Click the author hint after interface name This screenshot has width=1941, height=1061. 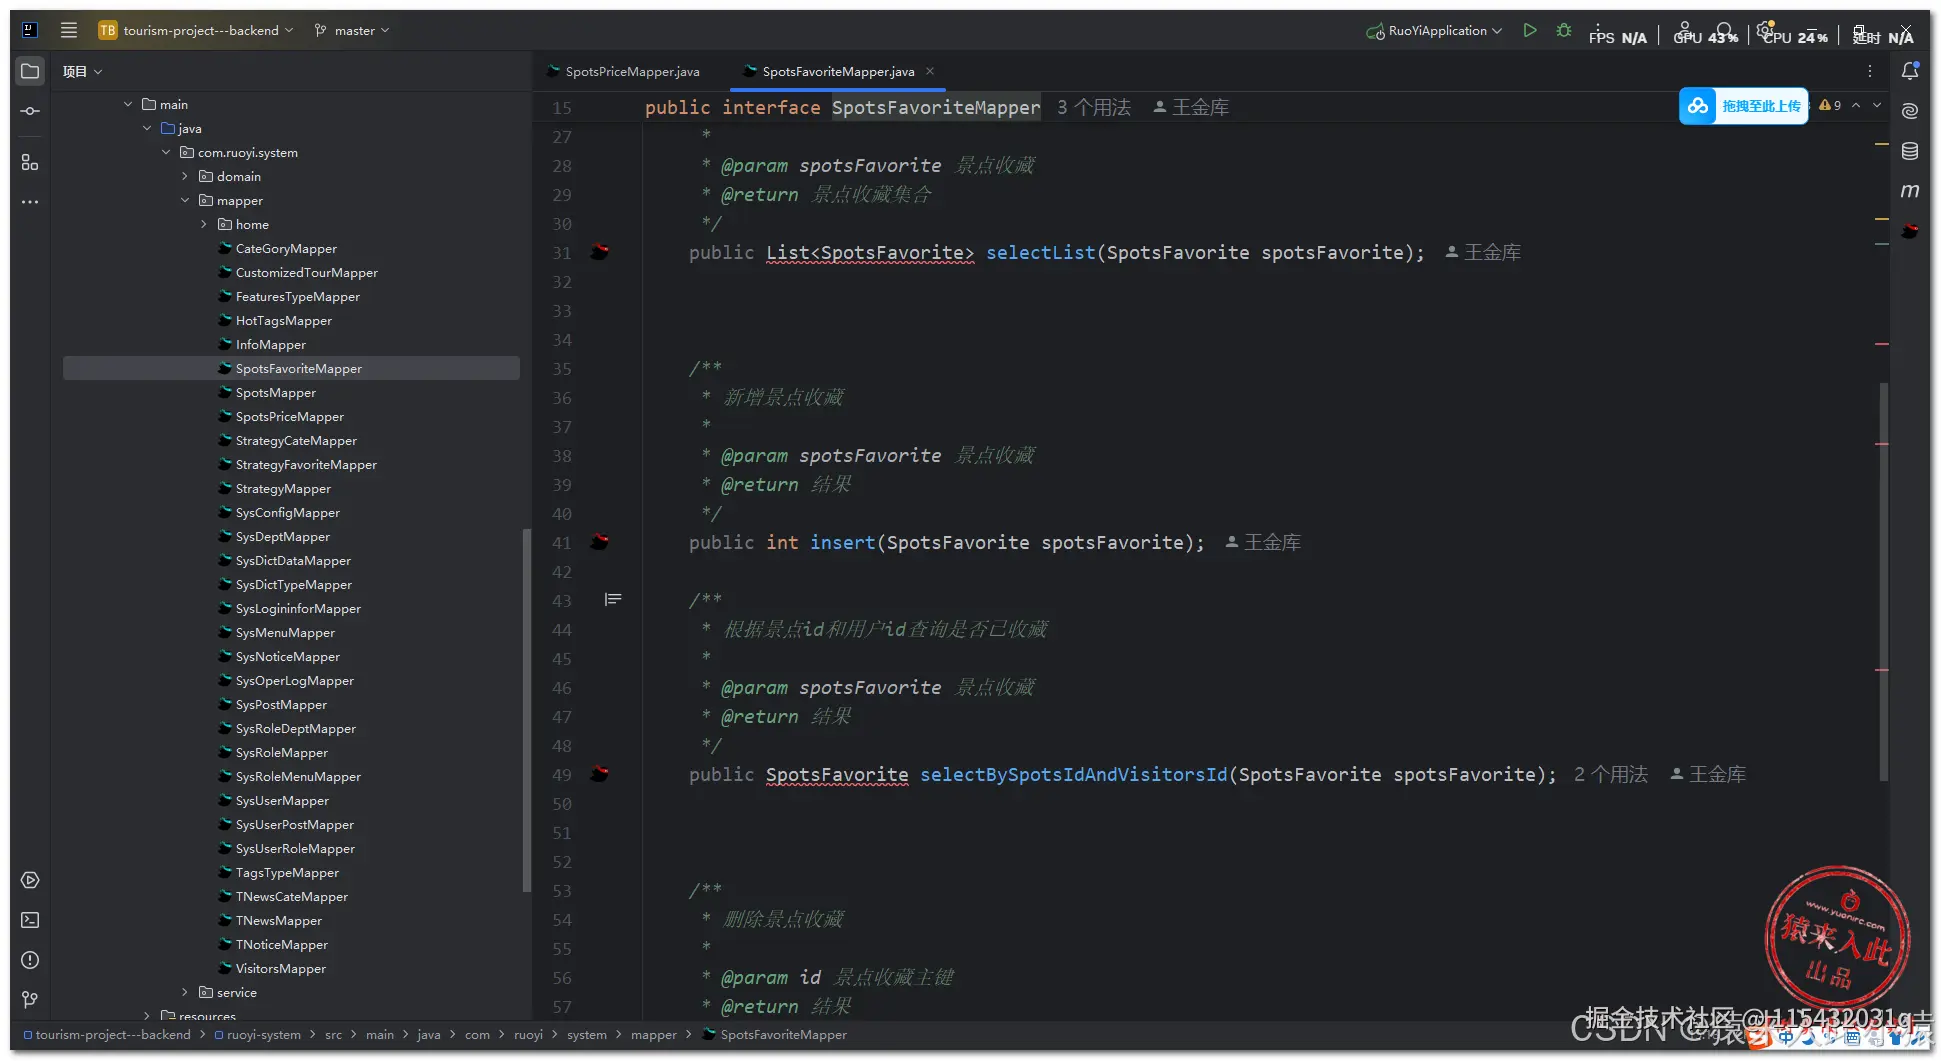click(x=1191, y=107)
